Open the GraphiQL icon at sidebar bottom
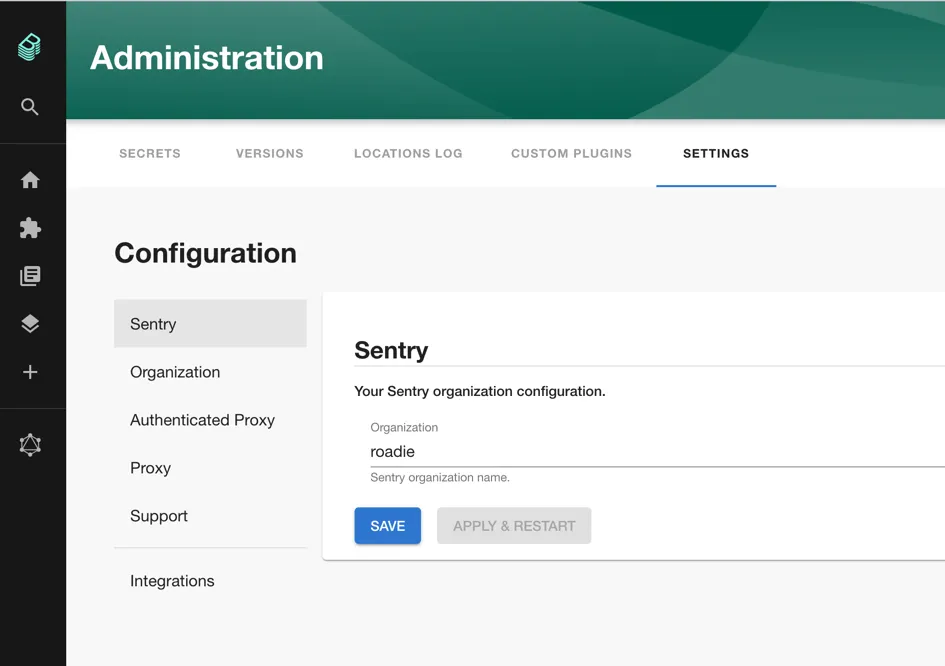 coord(29,444)
